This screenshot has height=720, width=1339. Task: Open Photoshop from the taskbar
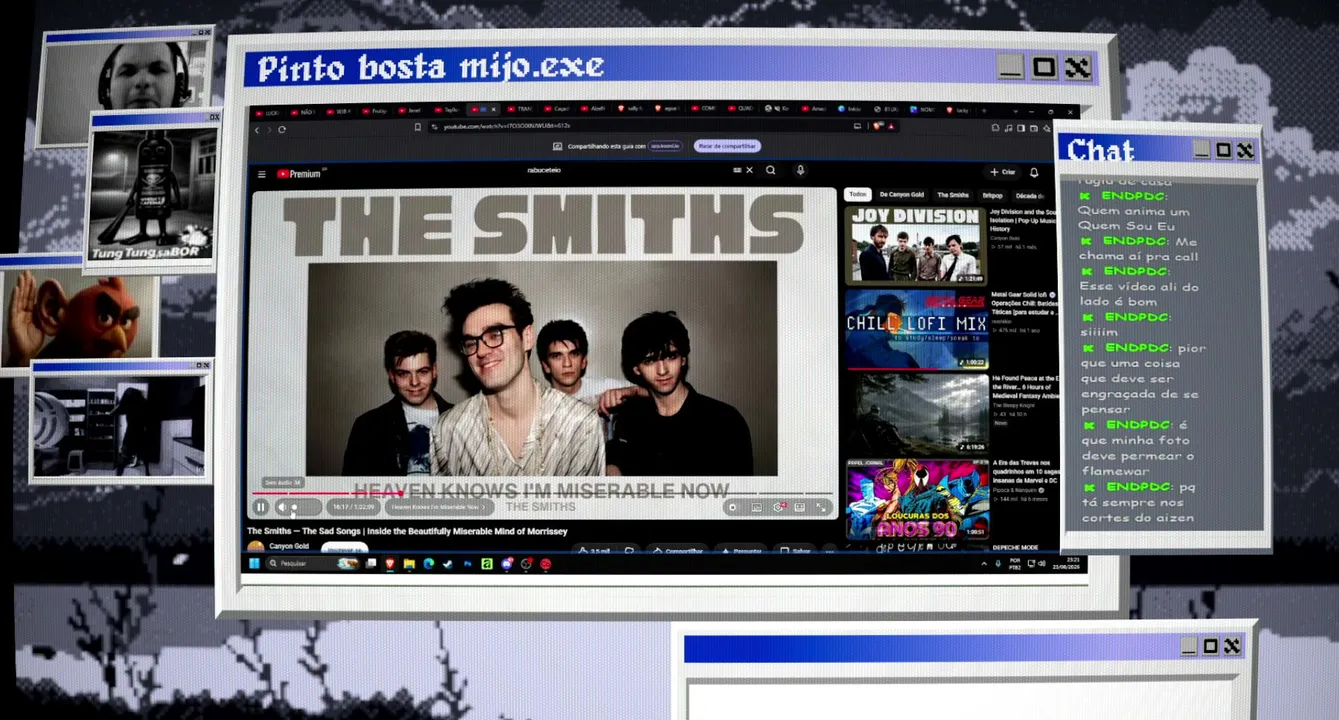click(x=467, y=564)
